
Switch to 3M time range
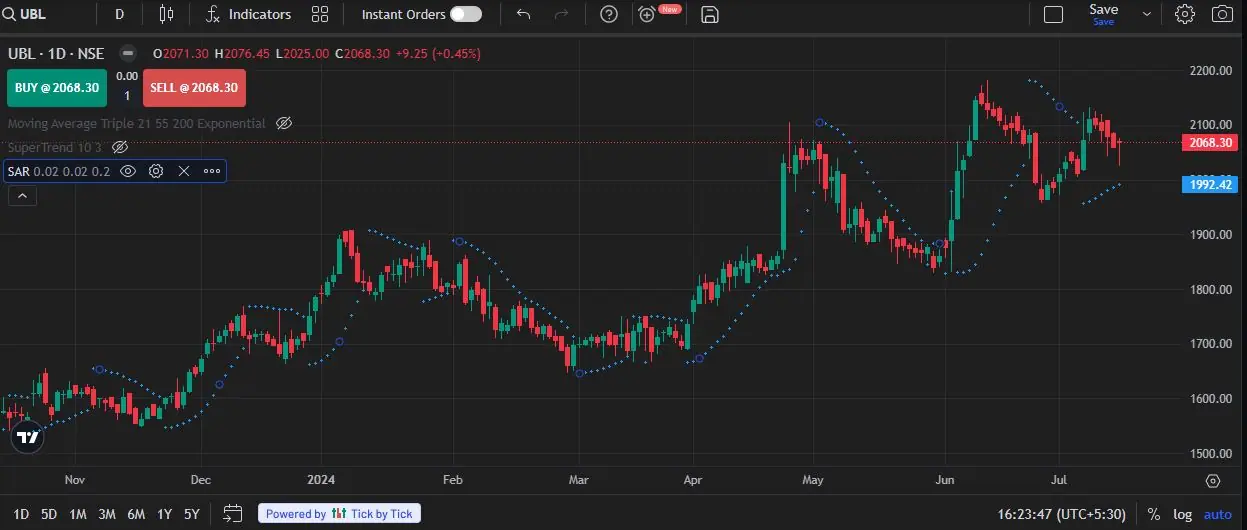coord(107,514)
